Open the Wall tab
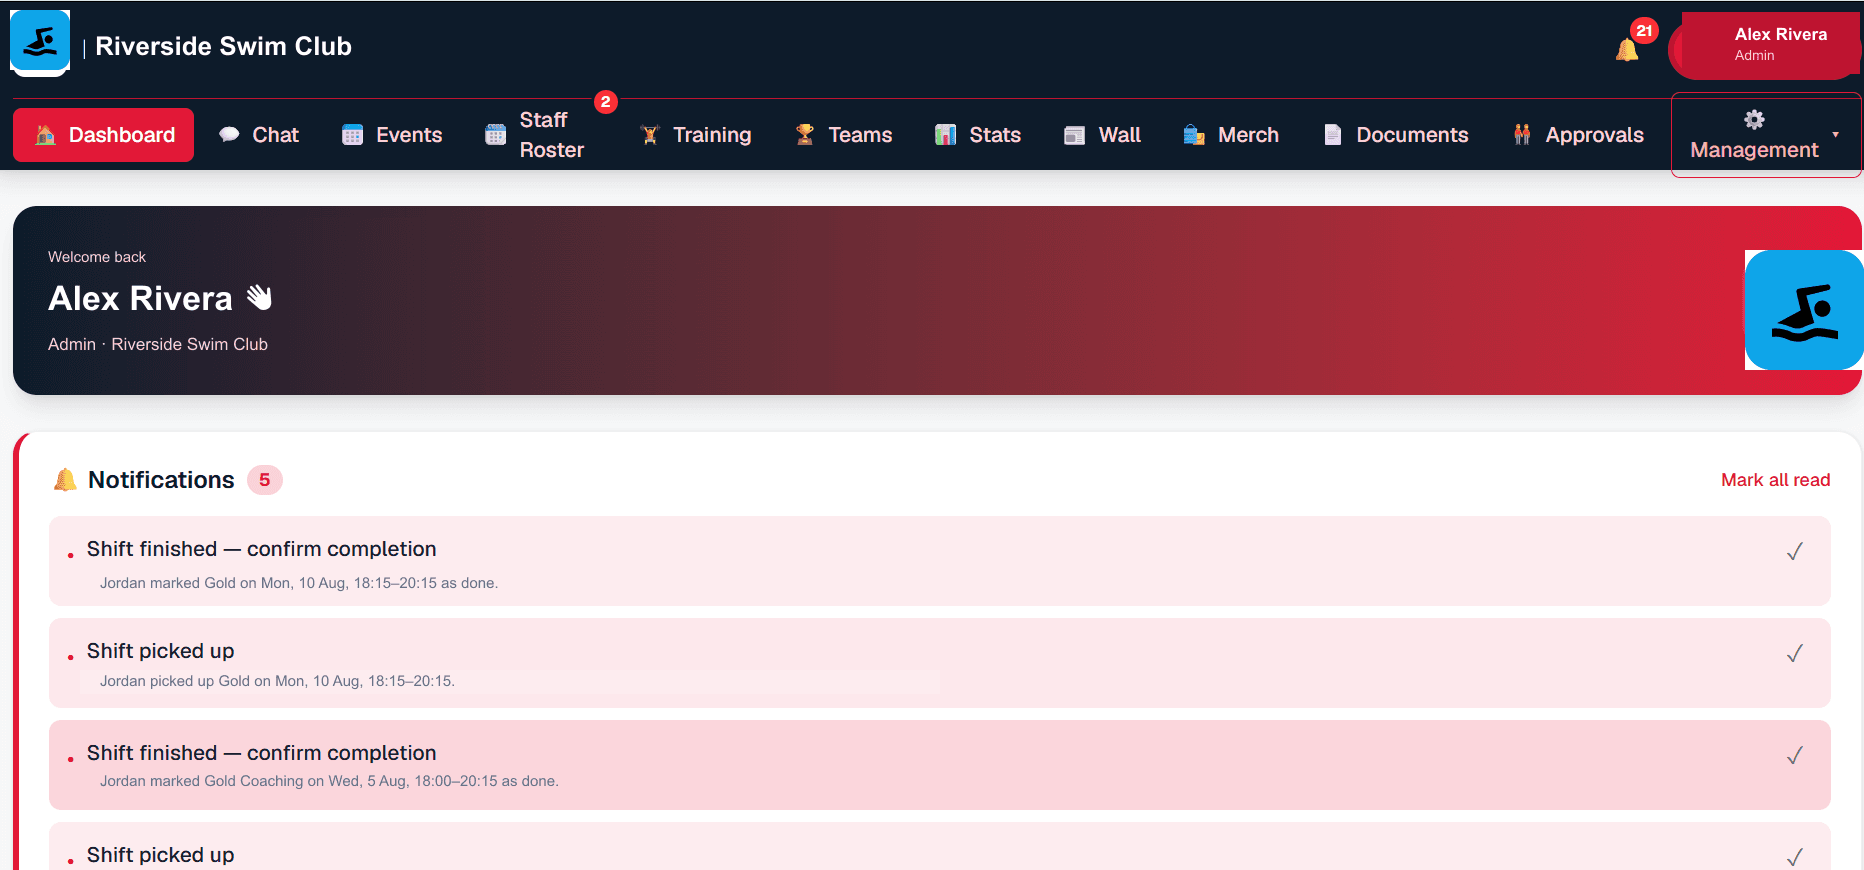This screenshot has width=1864, height=870. tap(1102, 135)
